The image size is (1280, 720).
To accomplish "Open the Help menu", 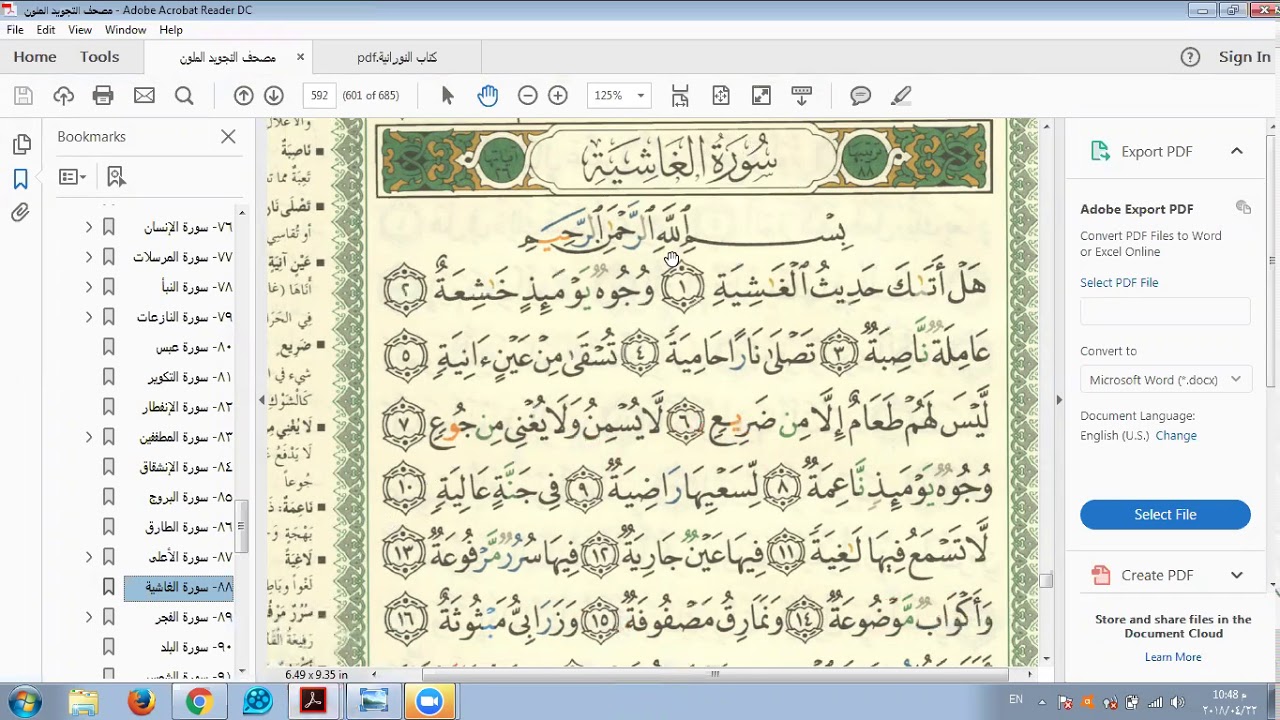I will (171, 30).
